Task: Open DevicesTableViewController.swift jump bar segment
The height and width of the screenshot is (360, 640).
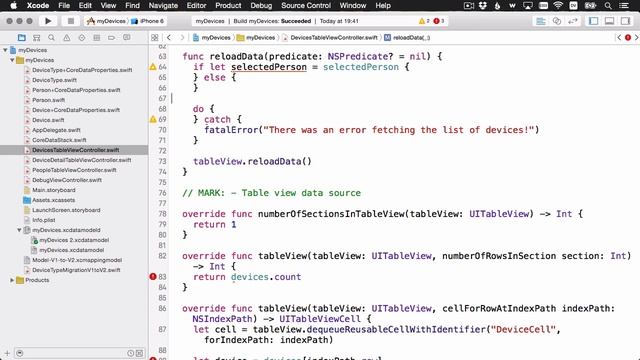Action: pos(330,38)
